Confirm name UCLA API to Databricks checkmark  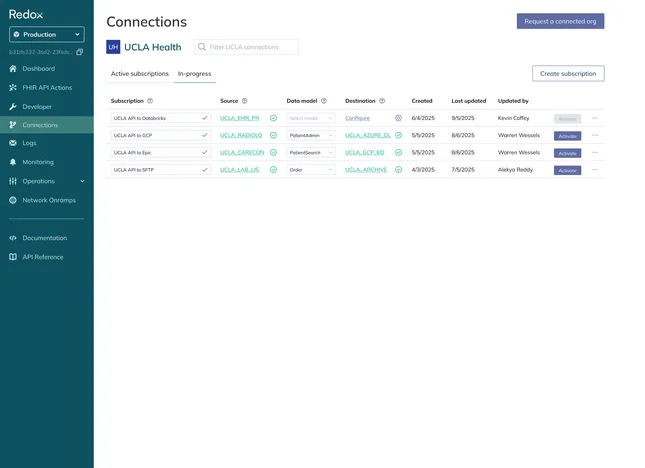tap(204, 118)
